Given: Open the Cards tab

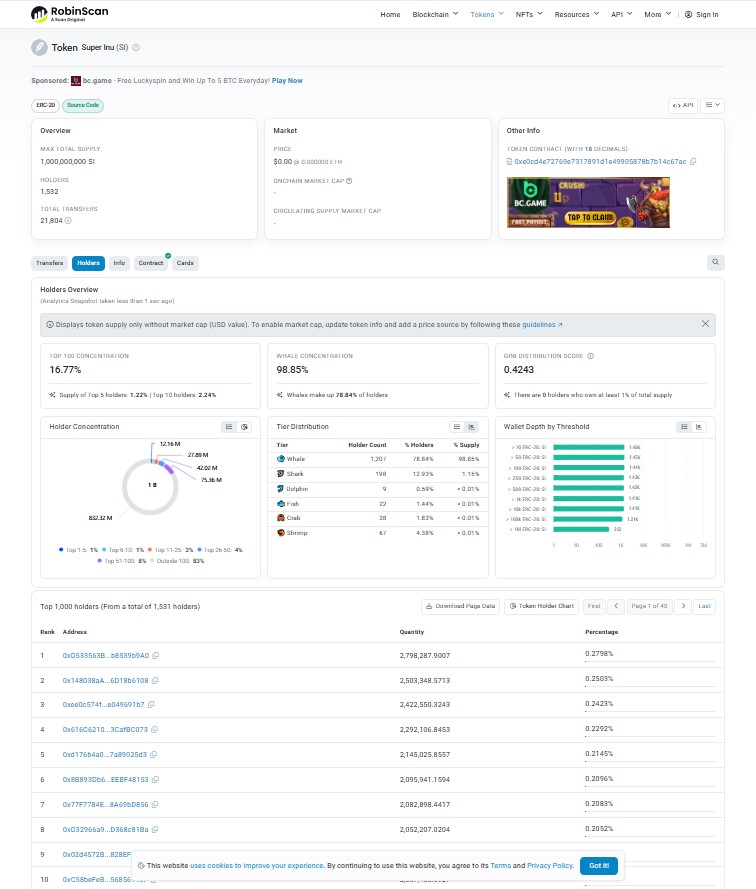Looking at the screenshot, I should click(x=185, y=263).
